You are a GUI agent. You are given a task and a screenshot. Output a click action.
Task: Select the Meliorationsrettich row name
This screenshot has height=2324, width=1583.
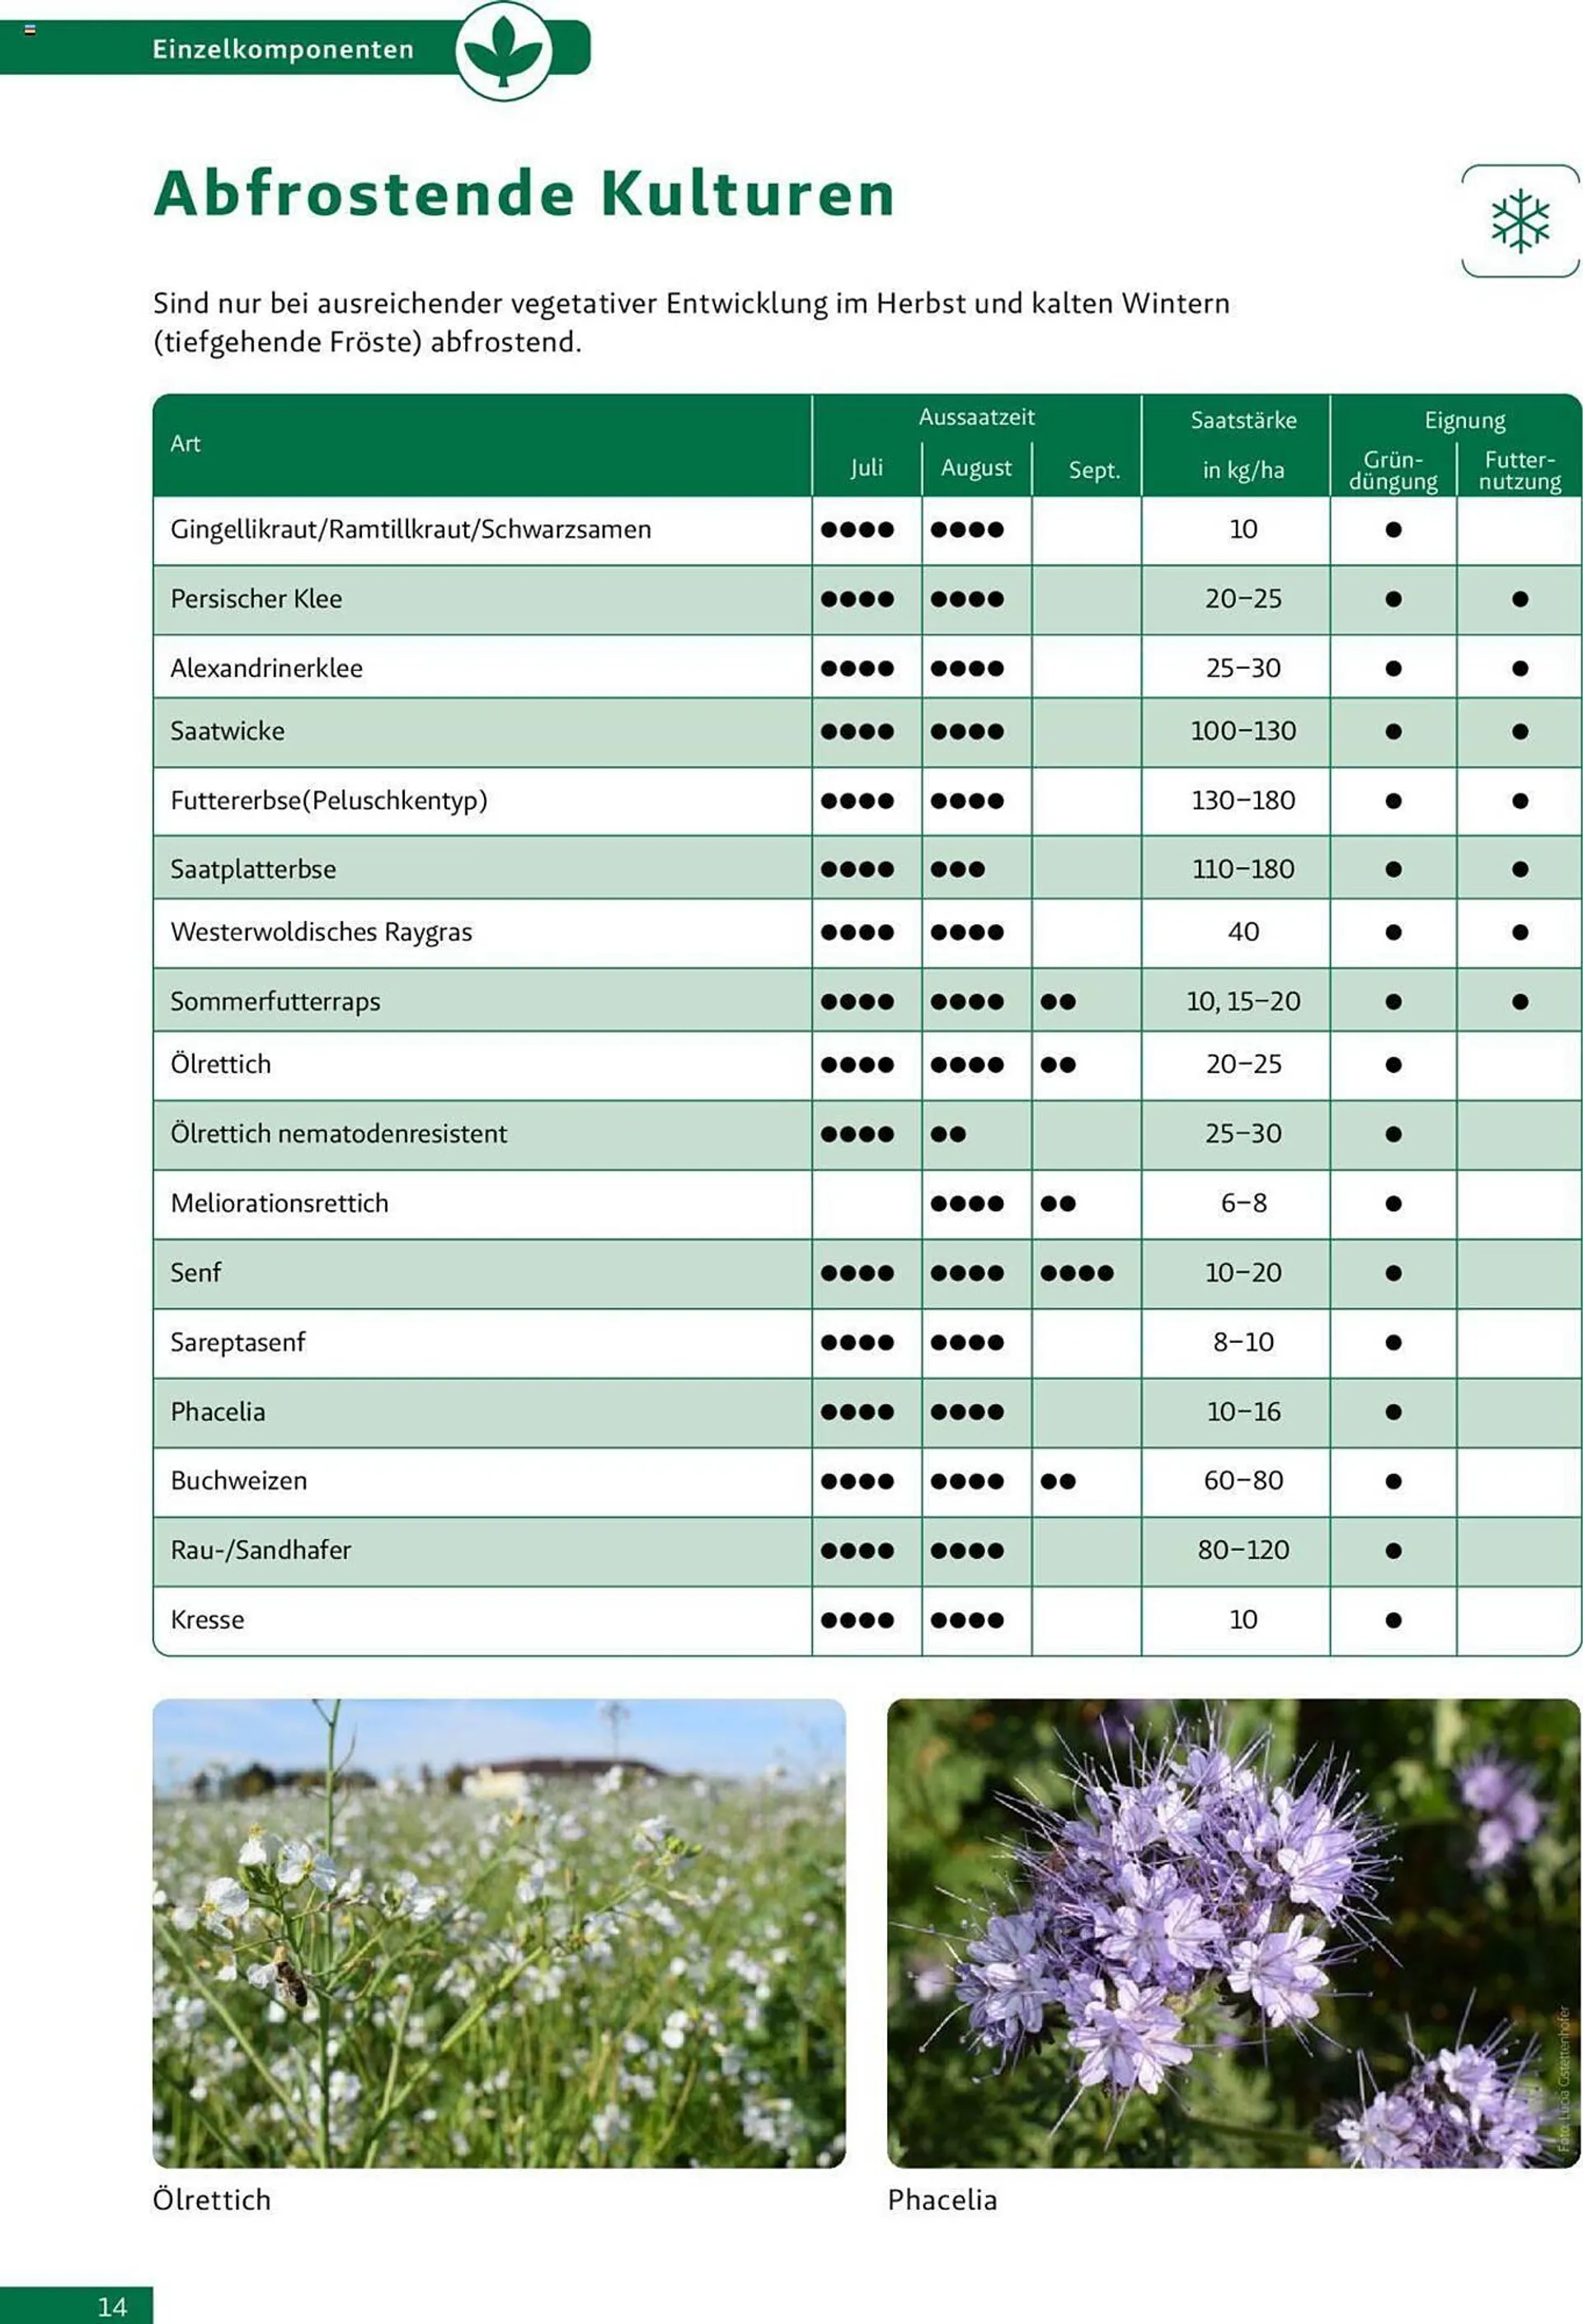279,1203
